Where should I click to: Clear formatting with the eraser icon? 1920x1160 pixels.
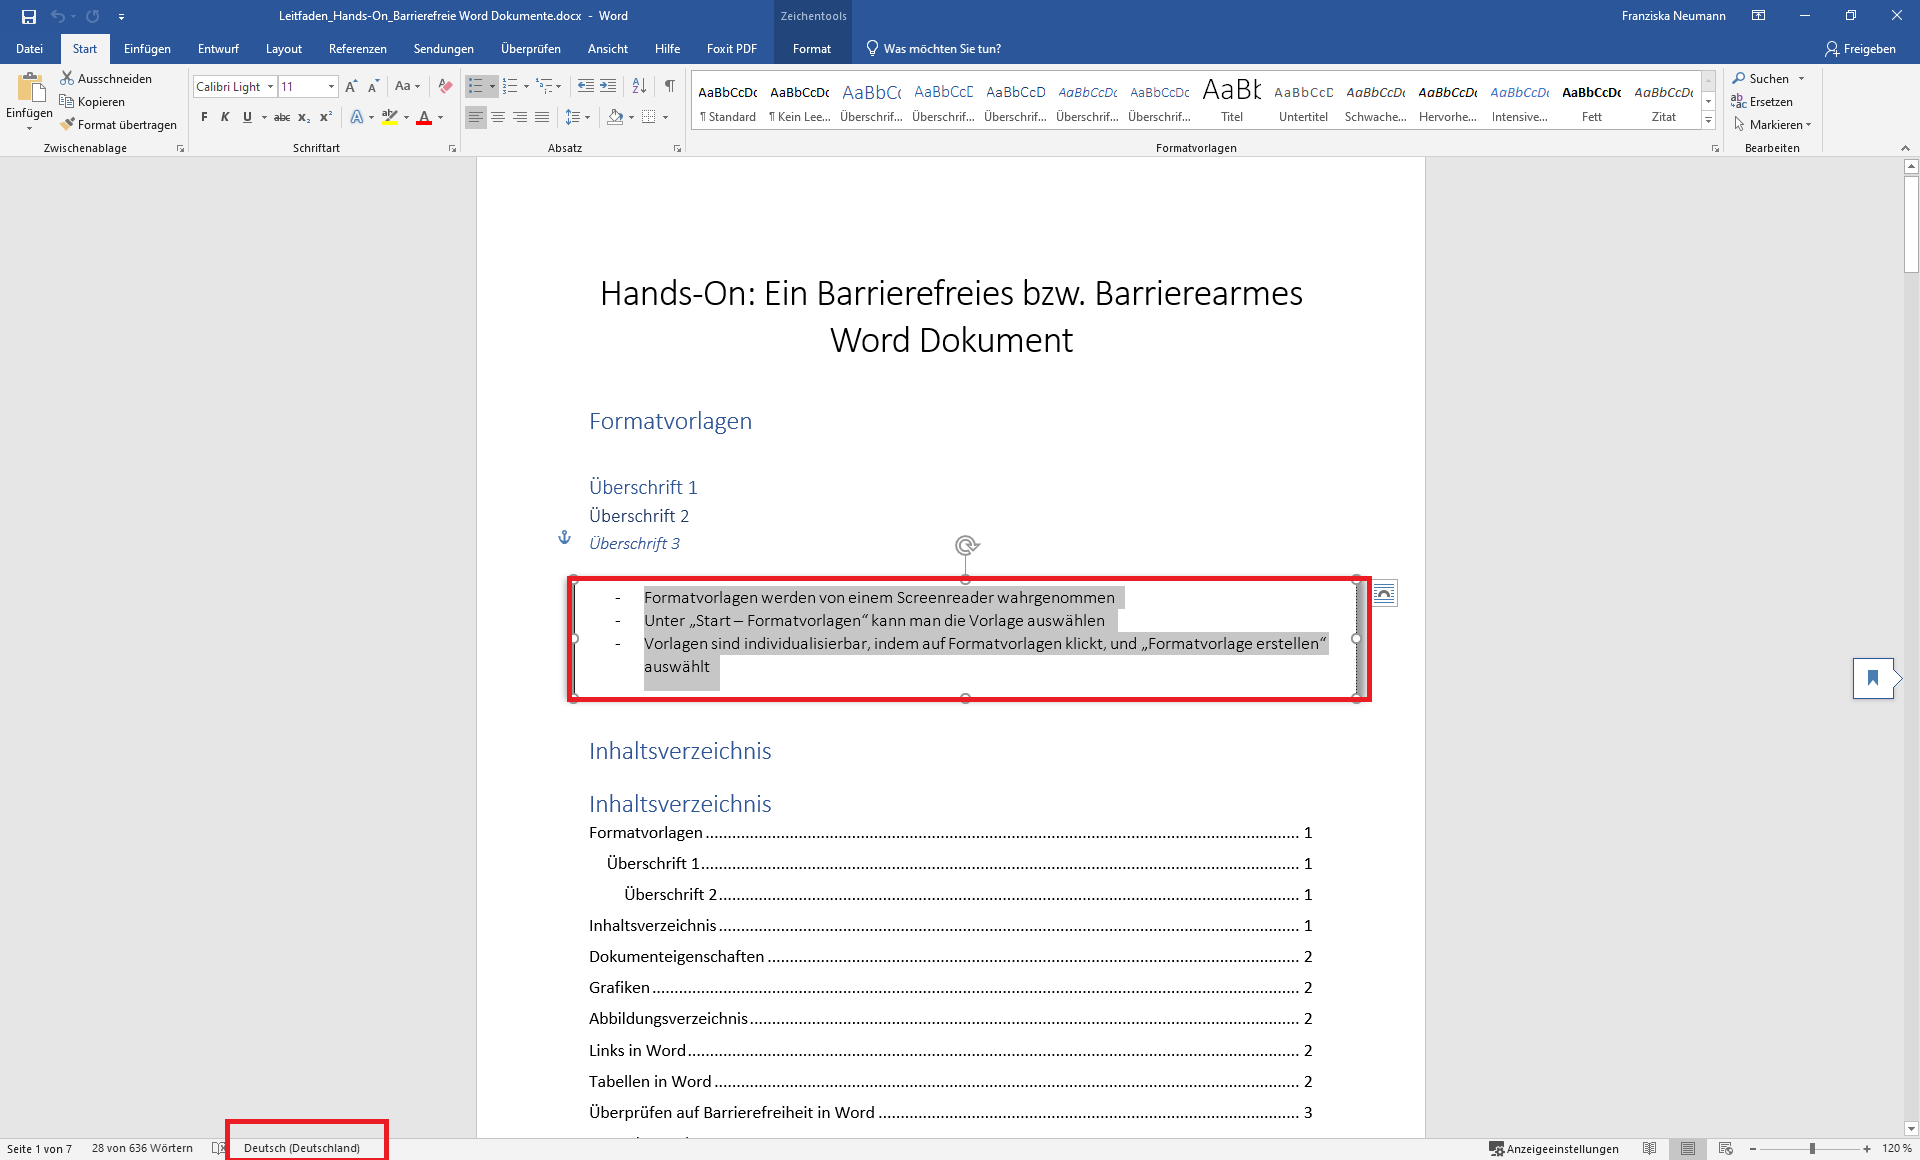(444, 87)
